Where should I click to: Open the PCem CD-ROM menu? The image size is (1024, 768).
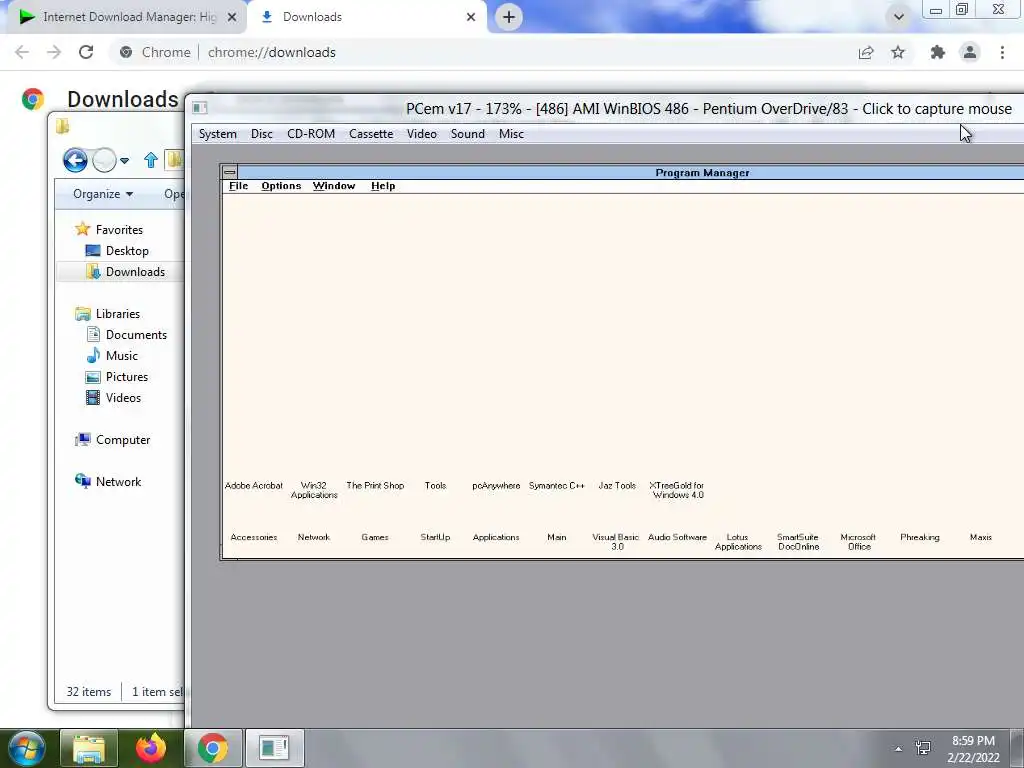coord(311,134)
